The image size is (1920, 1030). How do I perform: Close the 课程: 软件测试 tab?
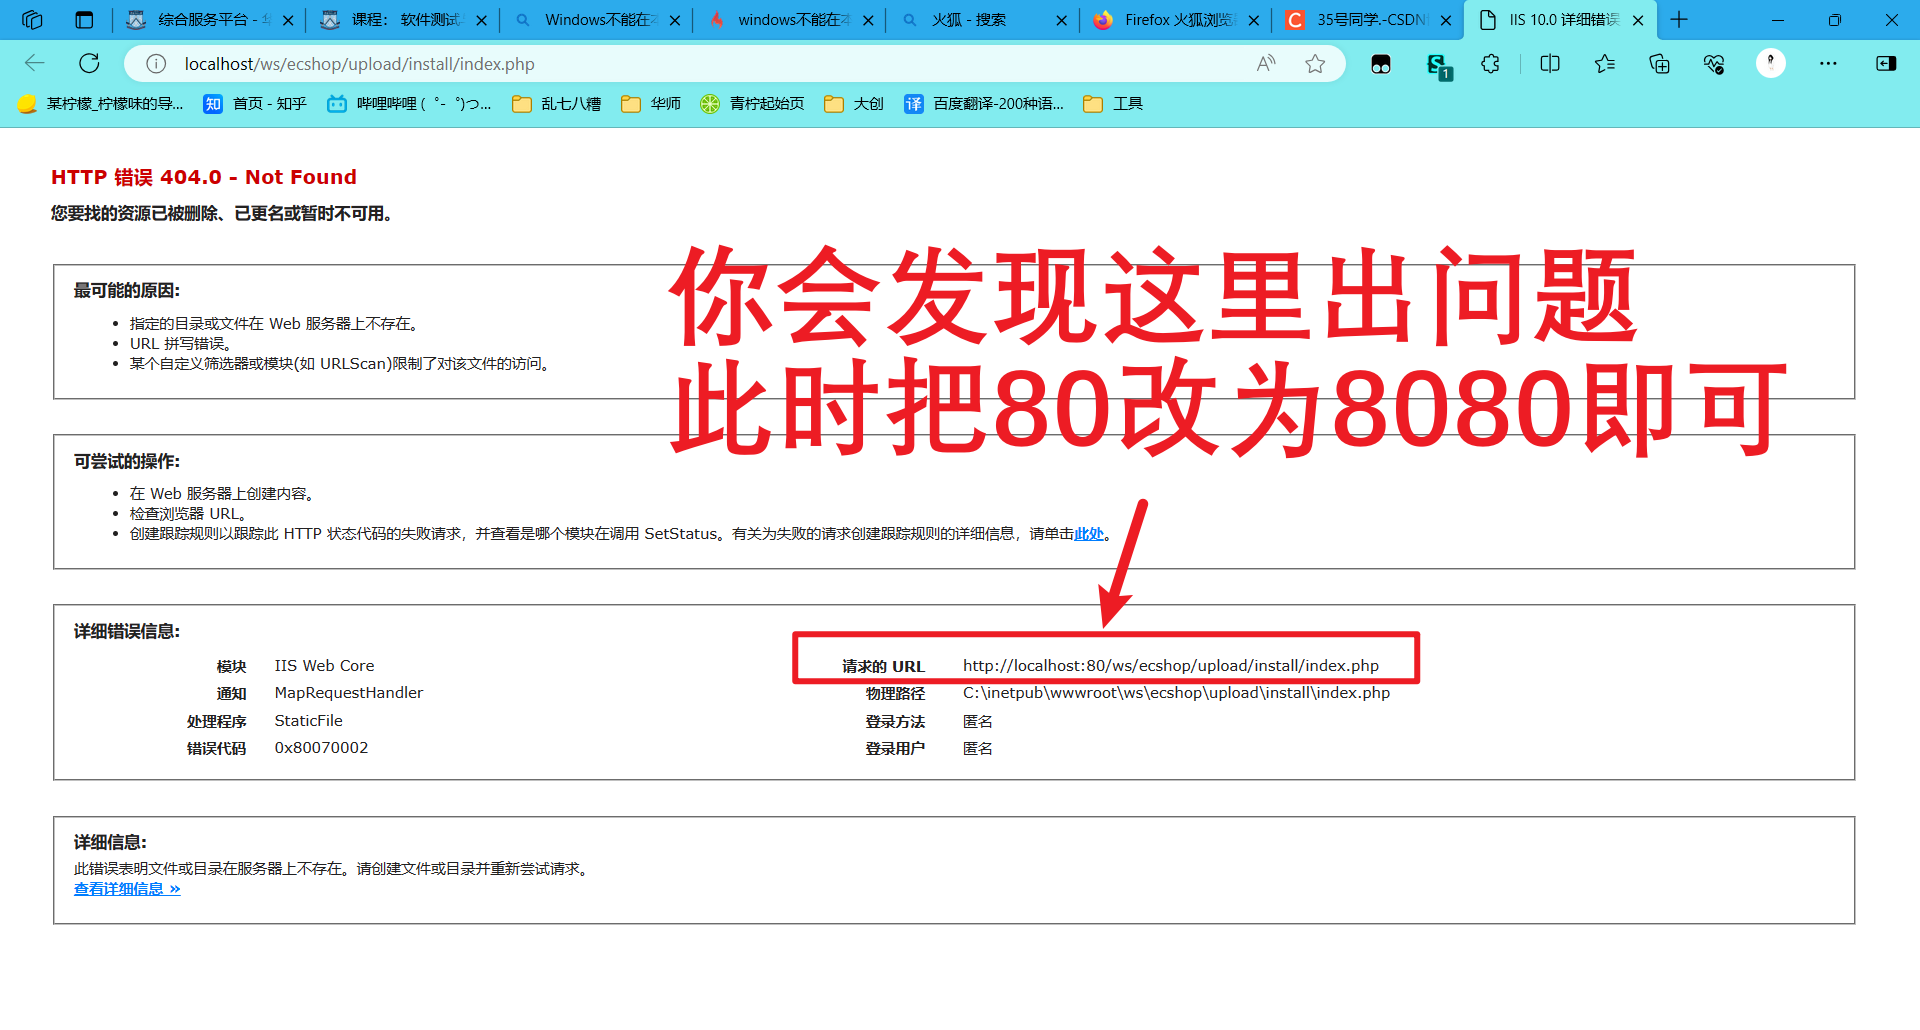click(x=481, y=20)
